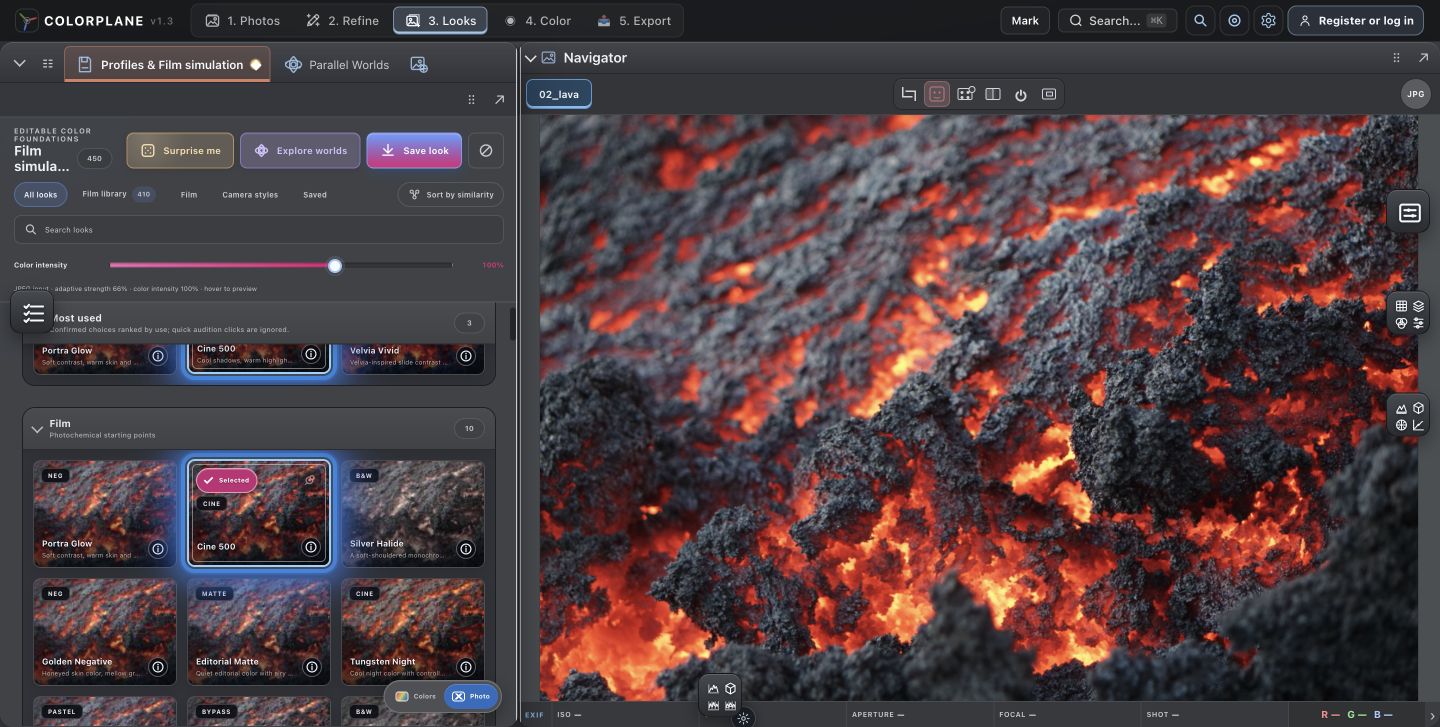
Task: Click the JPG format badge
Action: [x=1415, y=94]
